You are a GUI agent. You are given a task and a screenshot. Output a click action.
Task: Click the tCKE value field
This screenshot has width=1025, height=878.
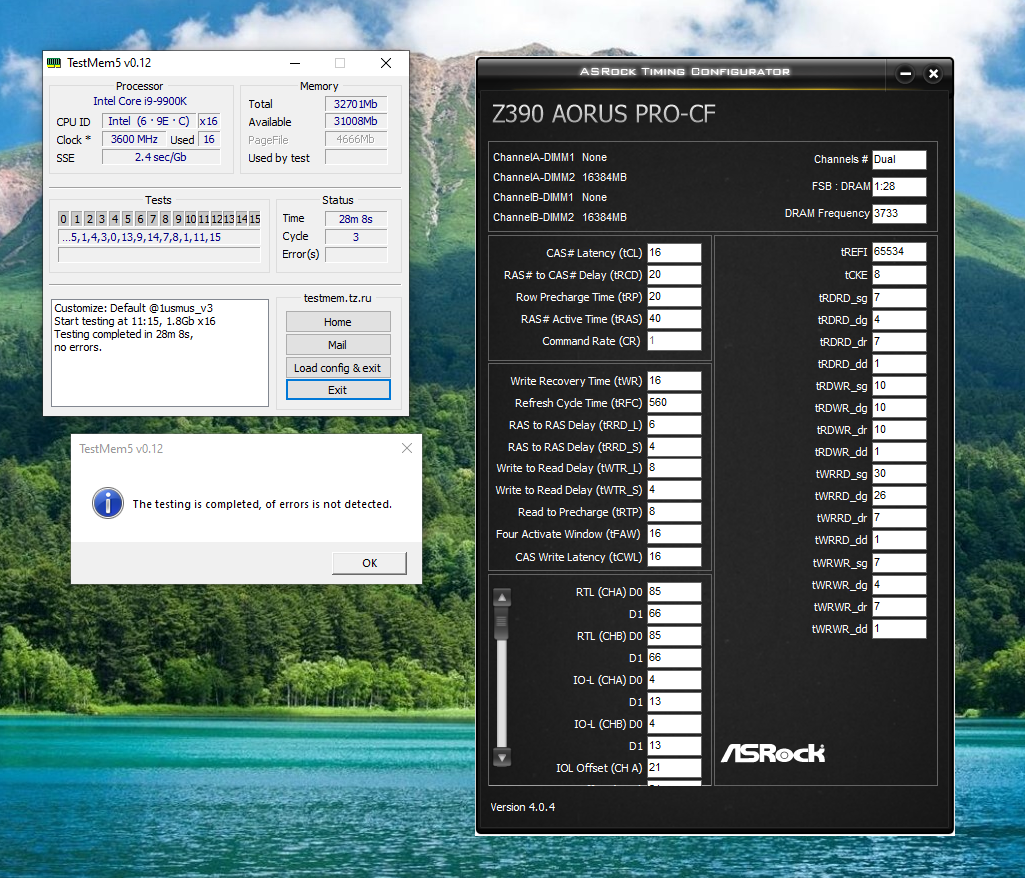(x=899, y=275)
